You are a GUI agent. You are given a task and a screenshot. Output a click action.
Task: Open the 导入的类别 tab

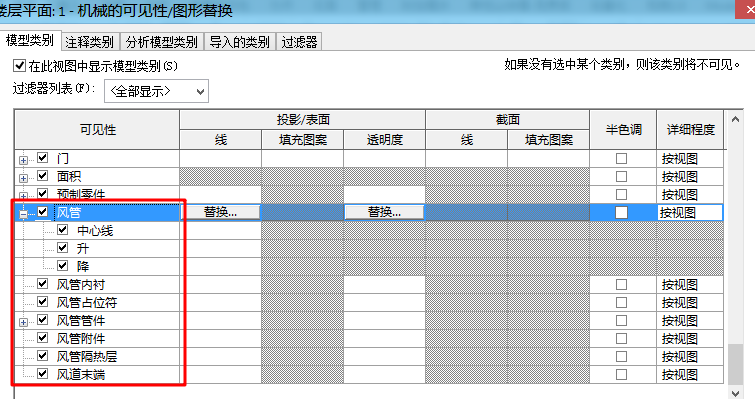240,42
